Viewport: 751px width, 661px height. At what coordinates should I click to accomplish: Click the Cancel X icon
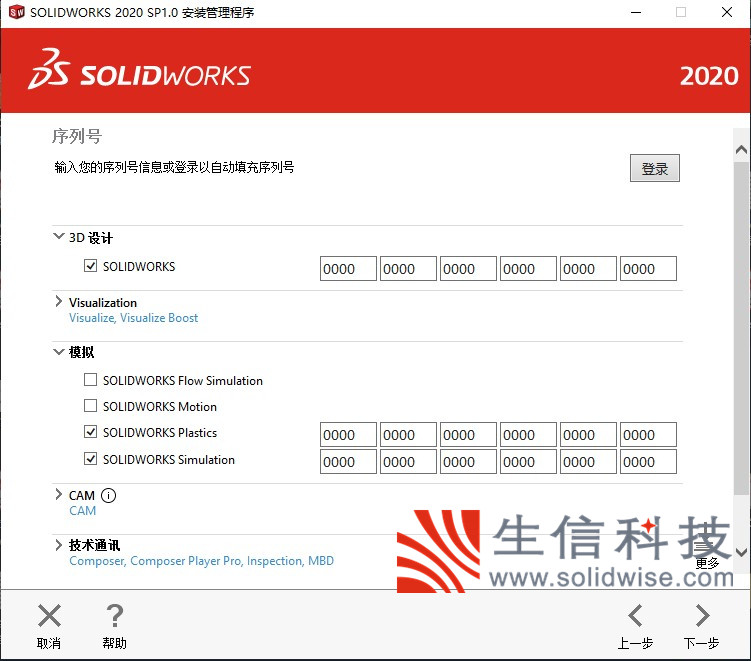pos(49,616)
